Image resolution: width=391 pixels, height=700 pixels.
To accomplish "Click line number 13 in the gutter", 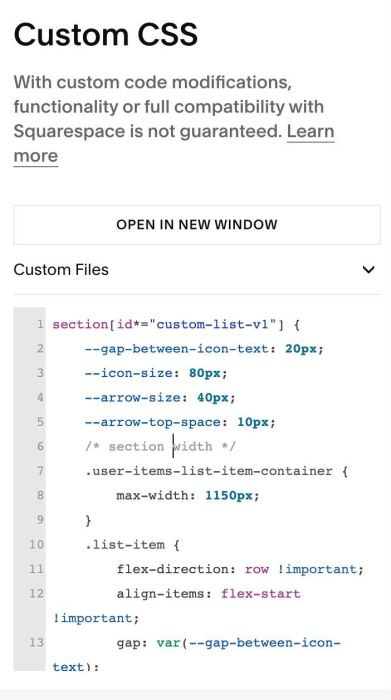I will point(37,643).
